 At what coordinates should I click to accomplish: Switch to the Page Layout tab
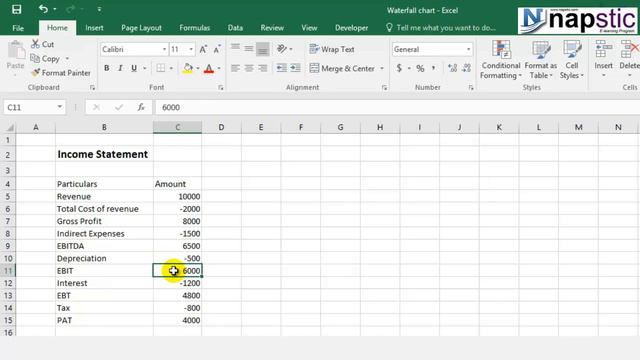(x=141, y=28)
